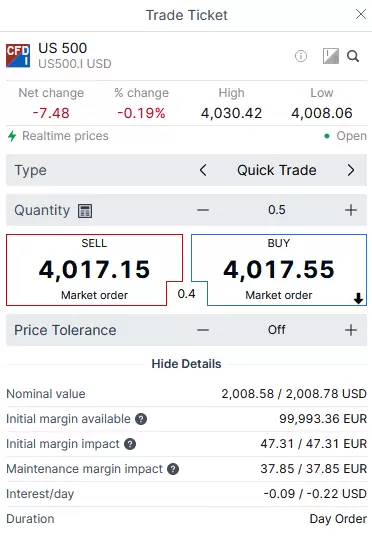
Task: Decrease quantity with minus button
Action: click(x=203, y=210)
